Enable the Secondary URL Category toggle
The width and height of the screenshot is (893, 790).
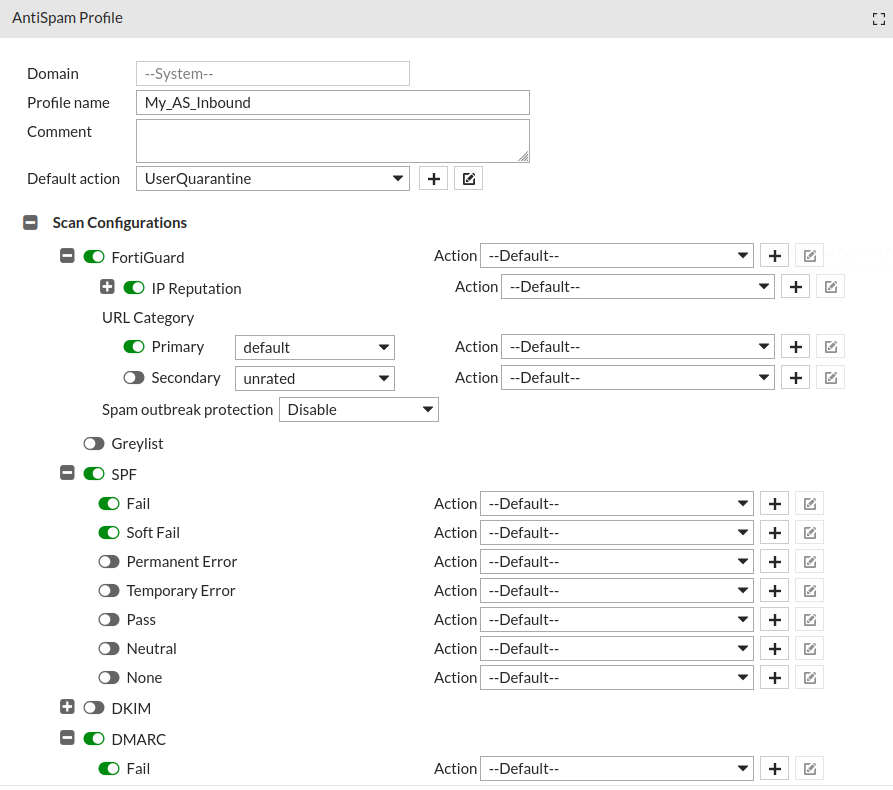pos(134,378)
